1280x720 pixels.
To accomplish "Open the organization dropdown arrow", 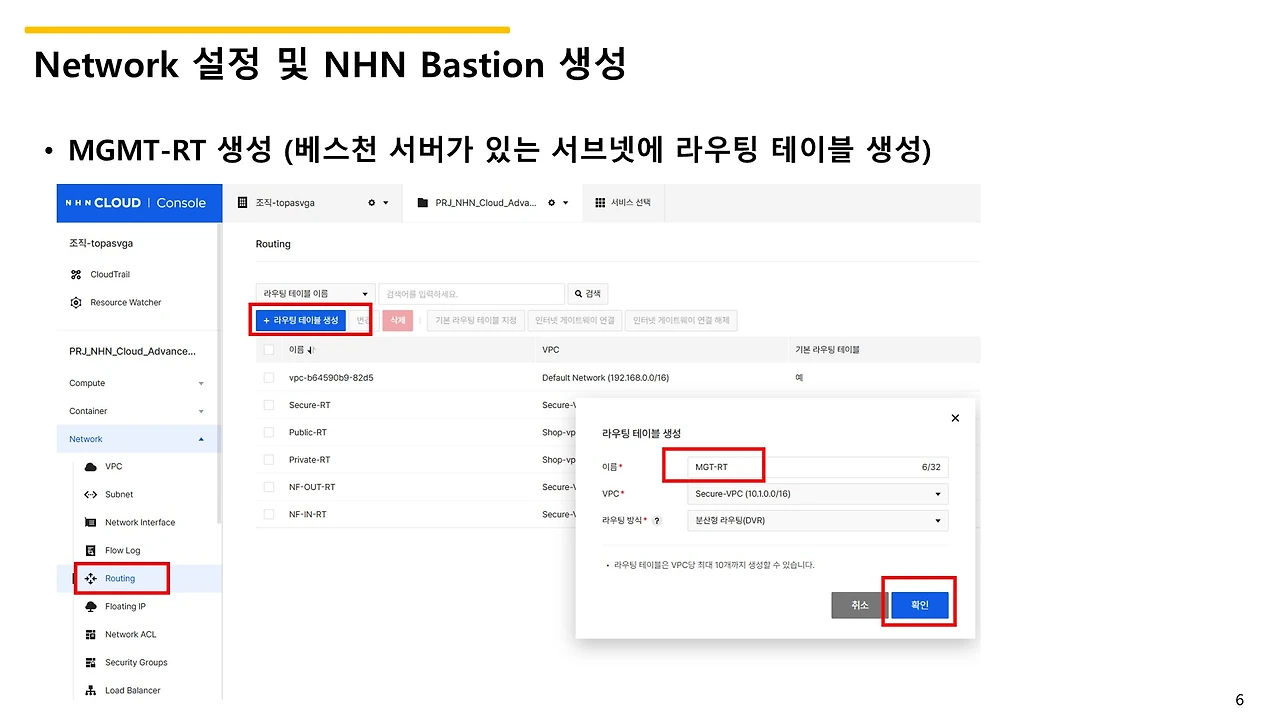I will (x=386, y=203).
